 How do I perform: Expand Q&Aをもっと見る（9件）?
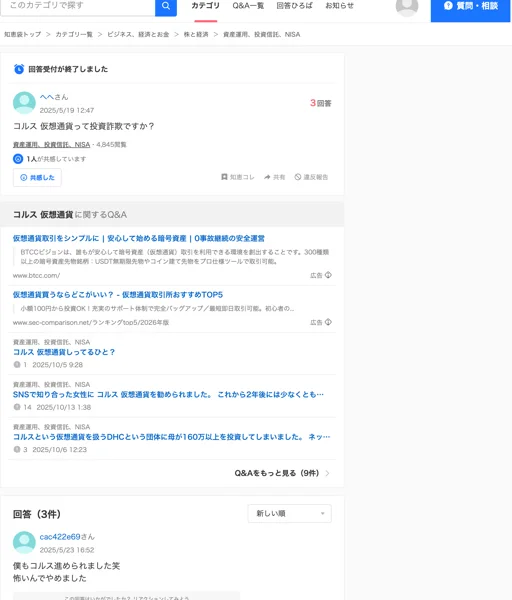[x=282, y=473]
